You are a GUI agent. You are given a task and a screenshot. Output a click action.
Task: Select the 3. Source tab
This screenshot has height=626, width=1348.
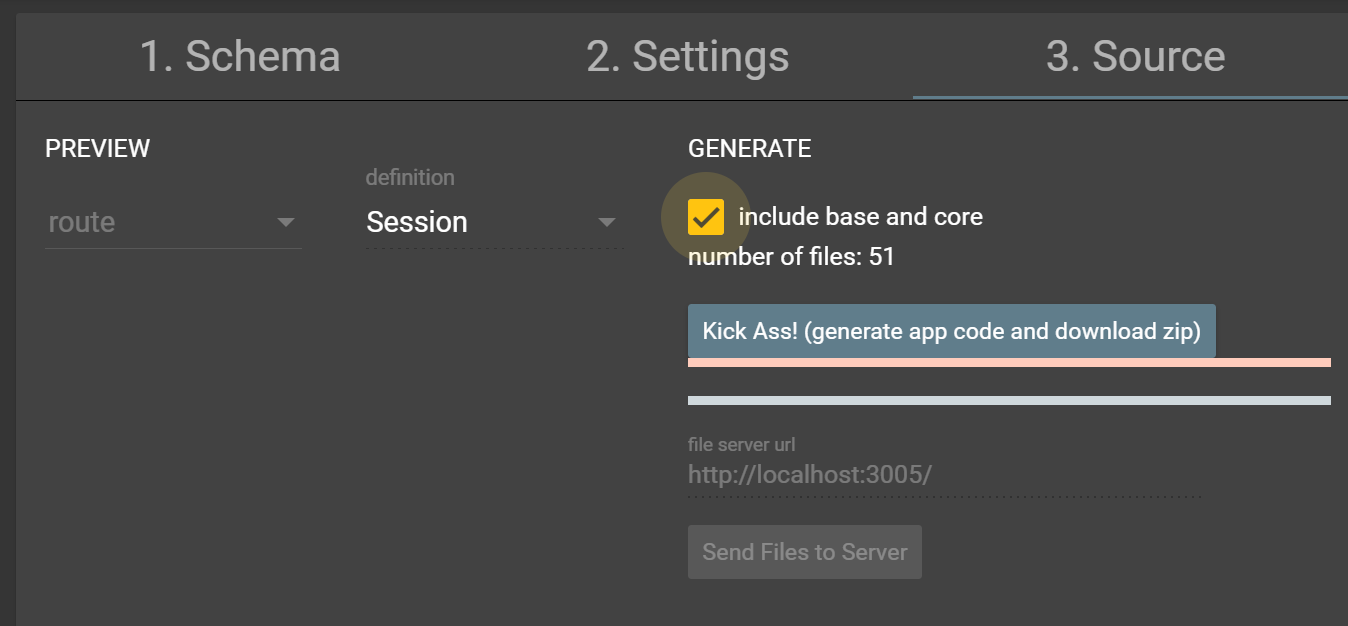click(1135, 57)
